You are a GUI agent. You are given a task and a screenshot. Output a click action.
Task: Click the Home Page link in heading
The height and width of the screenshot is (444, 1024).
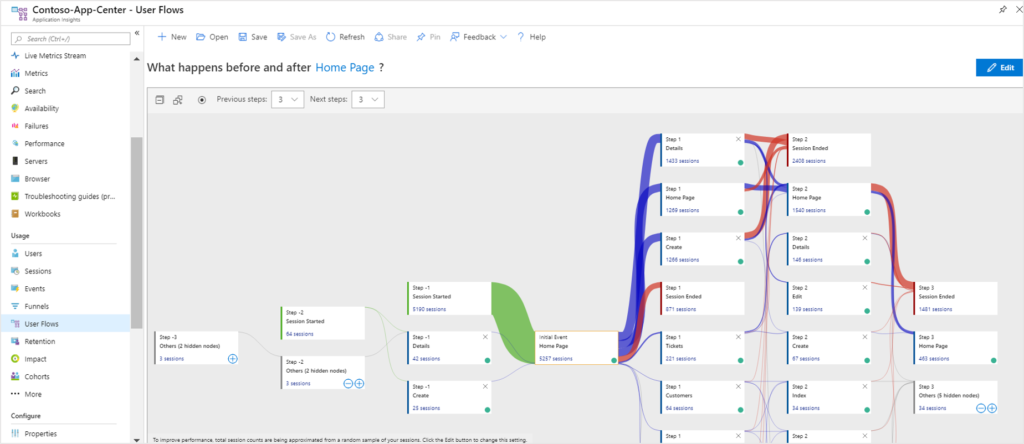point(345,67)
